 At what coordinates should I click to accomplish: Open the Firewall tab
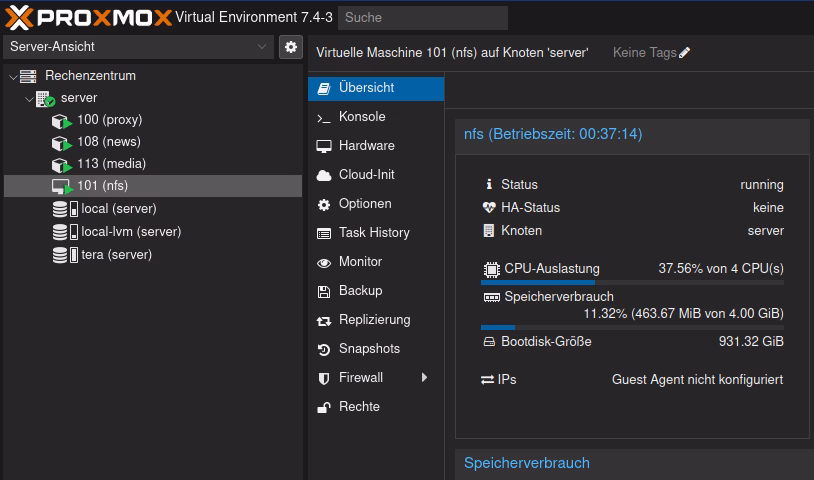[x=376, y=378]
